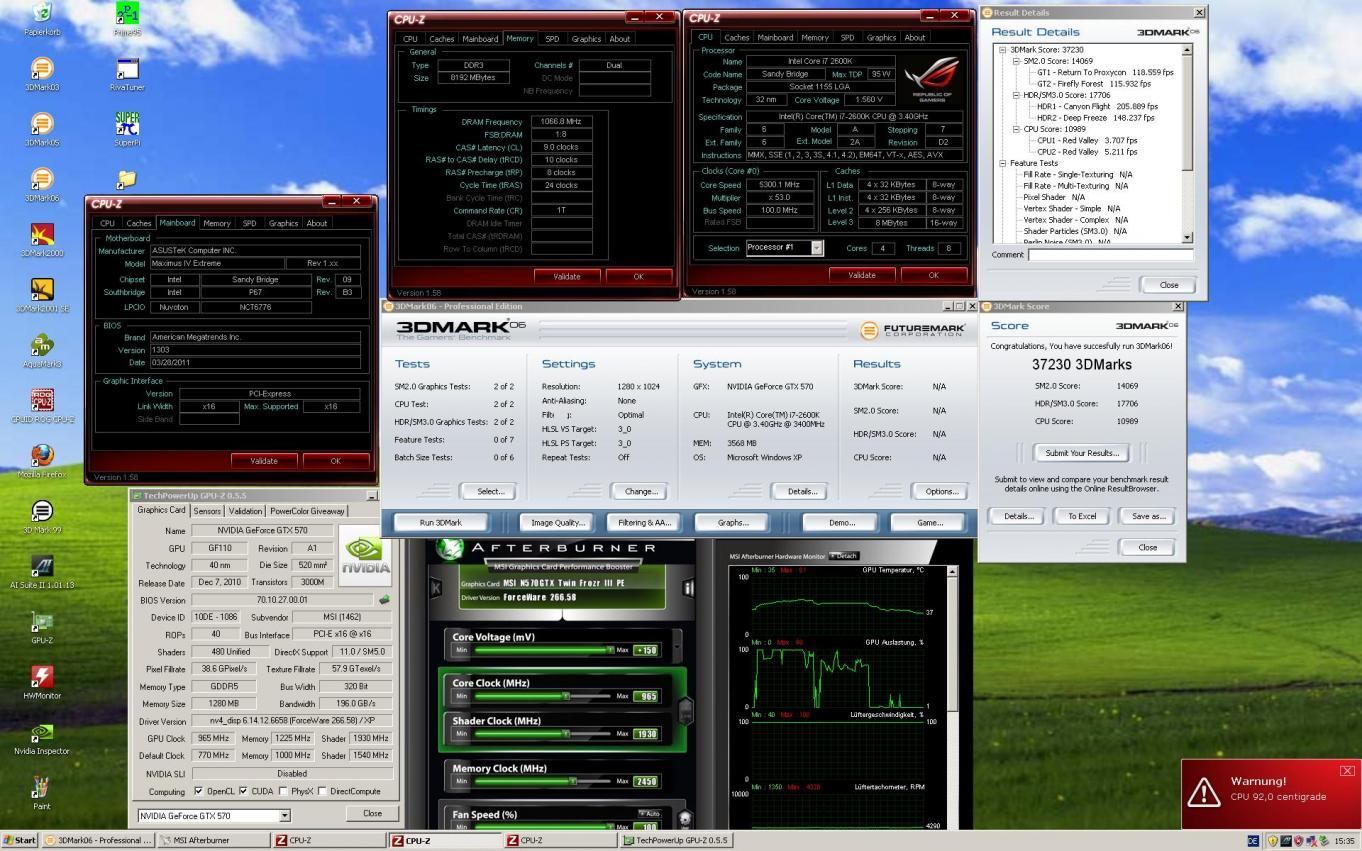Toggle PhysX checkbox in GPU-Z
The width and height of the screenshot is (1362, 851).
(281, 791)
